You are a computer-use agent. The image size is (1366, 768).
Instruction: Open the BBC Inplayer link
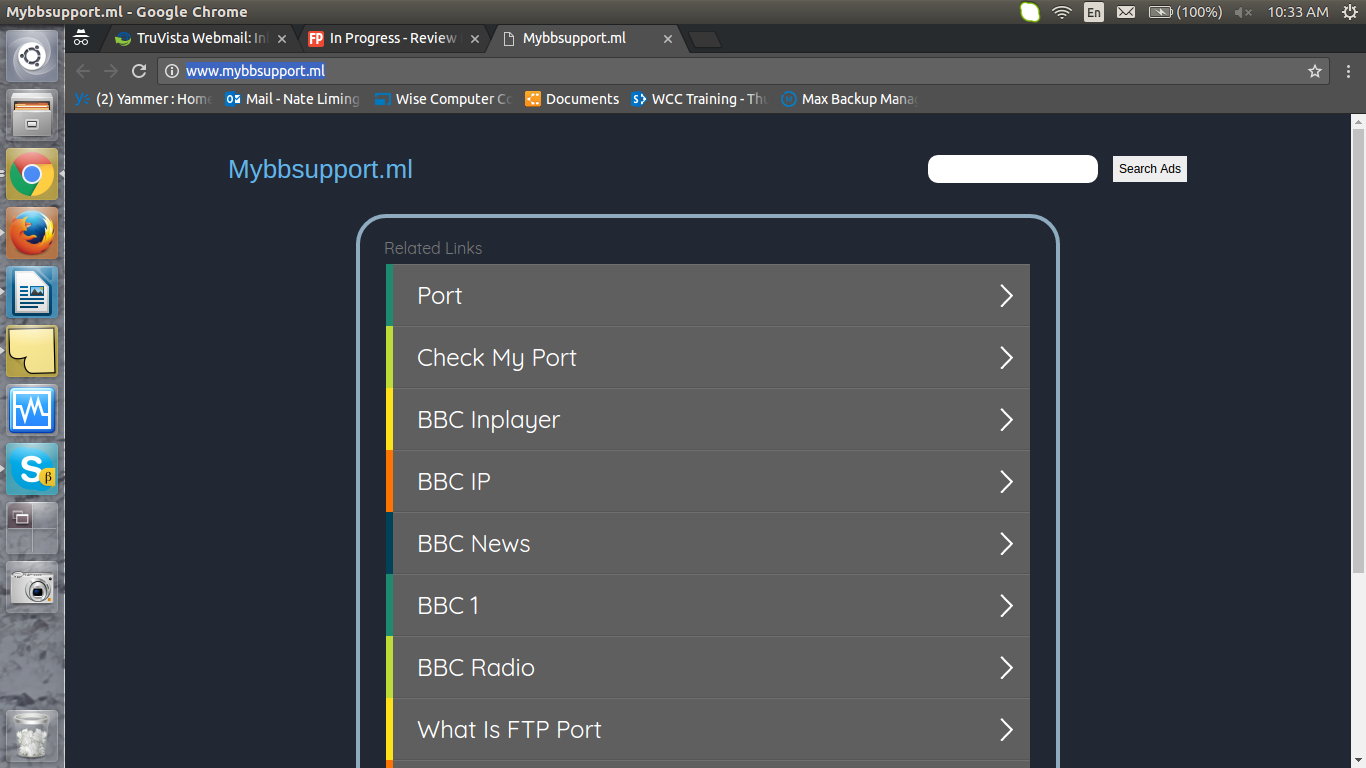(x=708, y=420)
